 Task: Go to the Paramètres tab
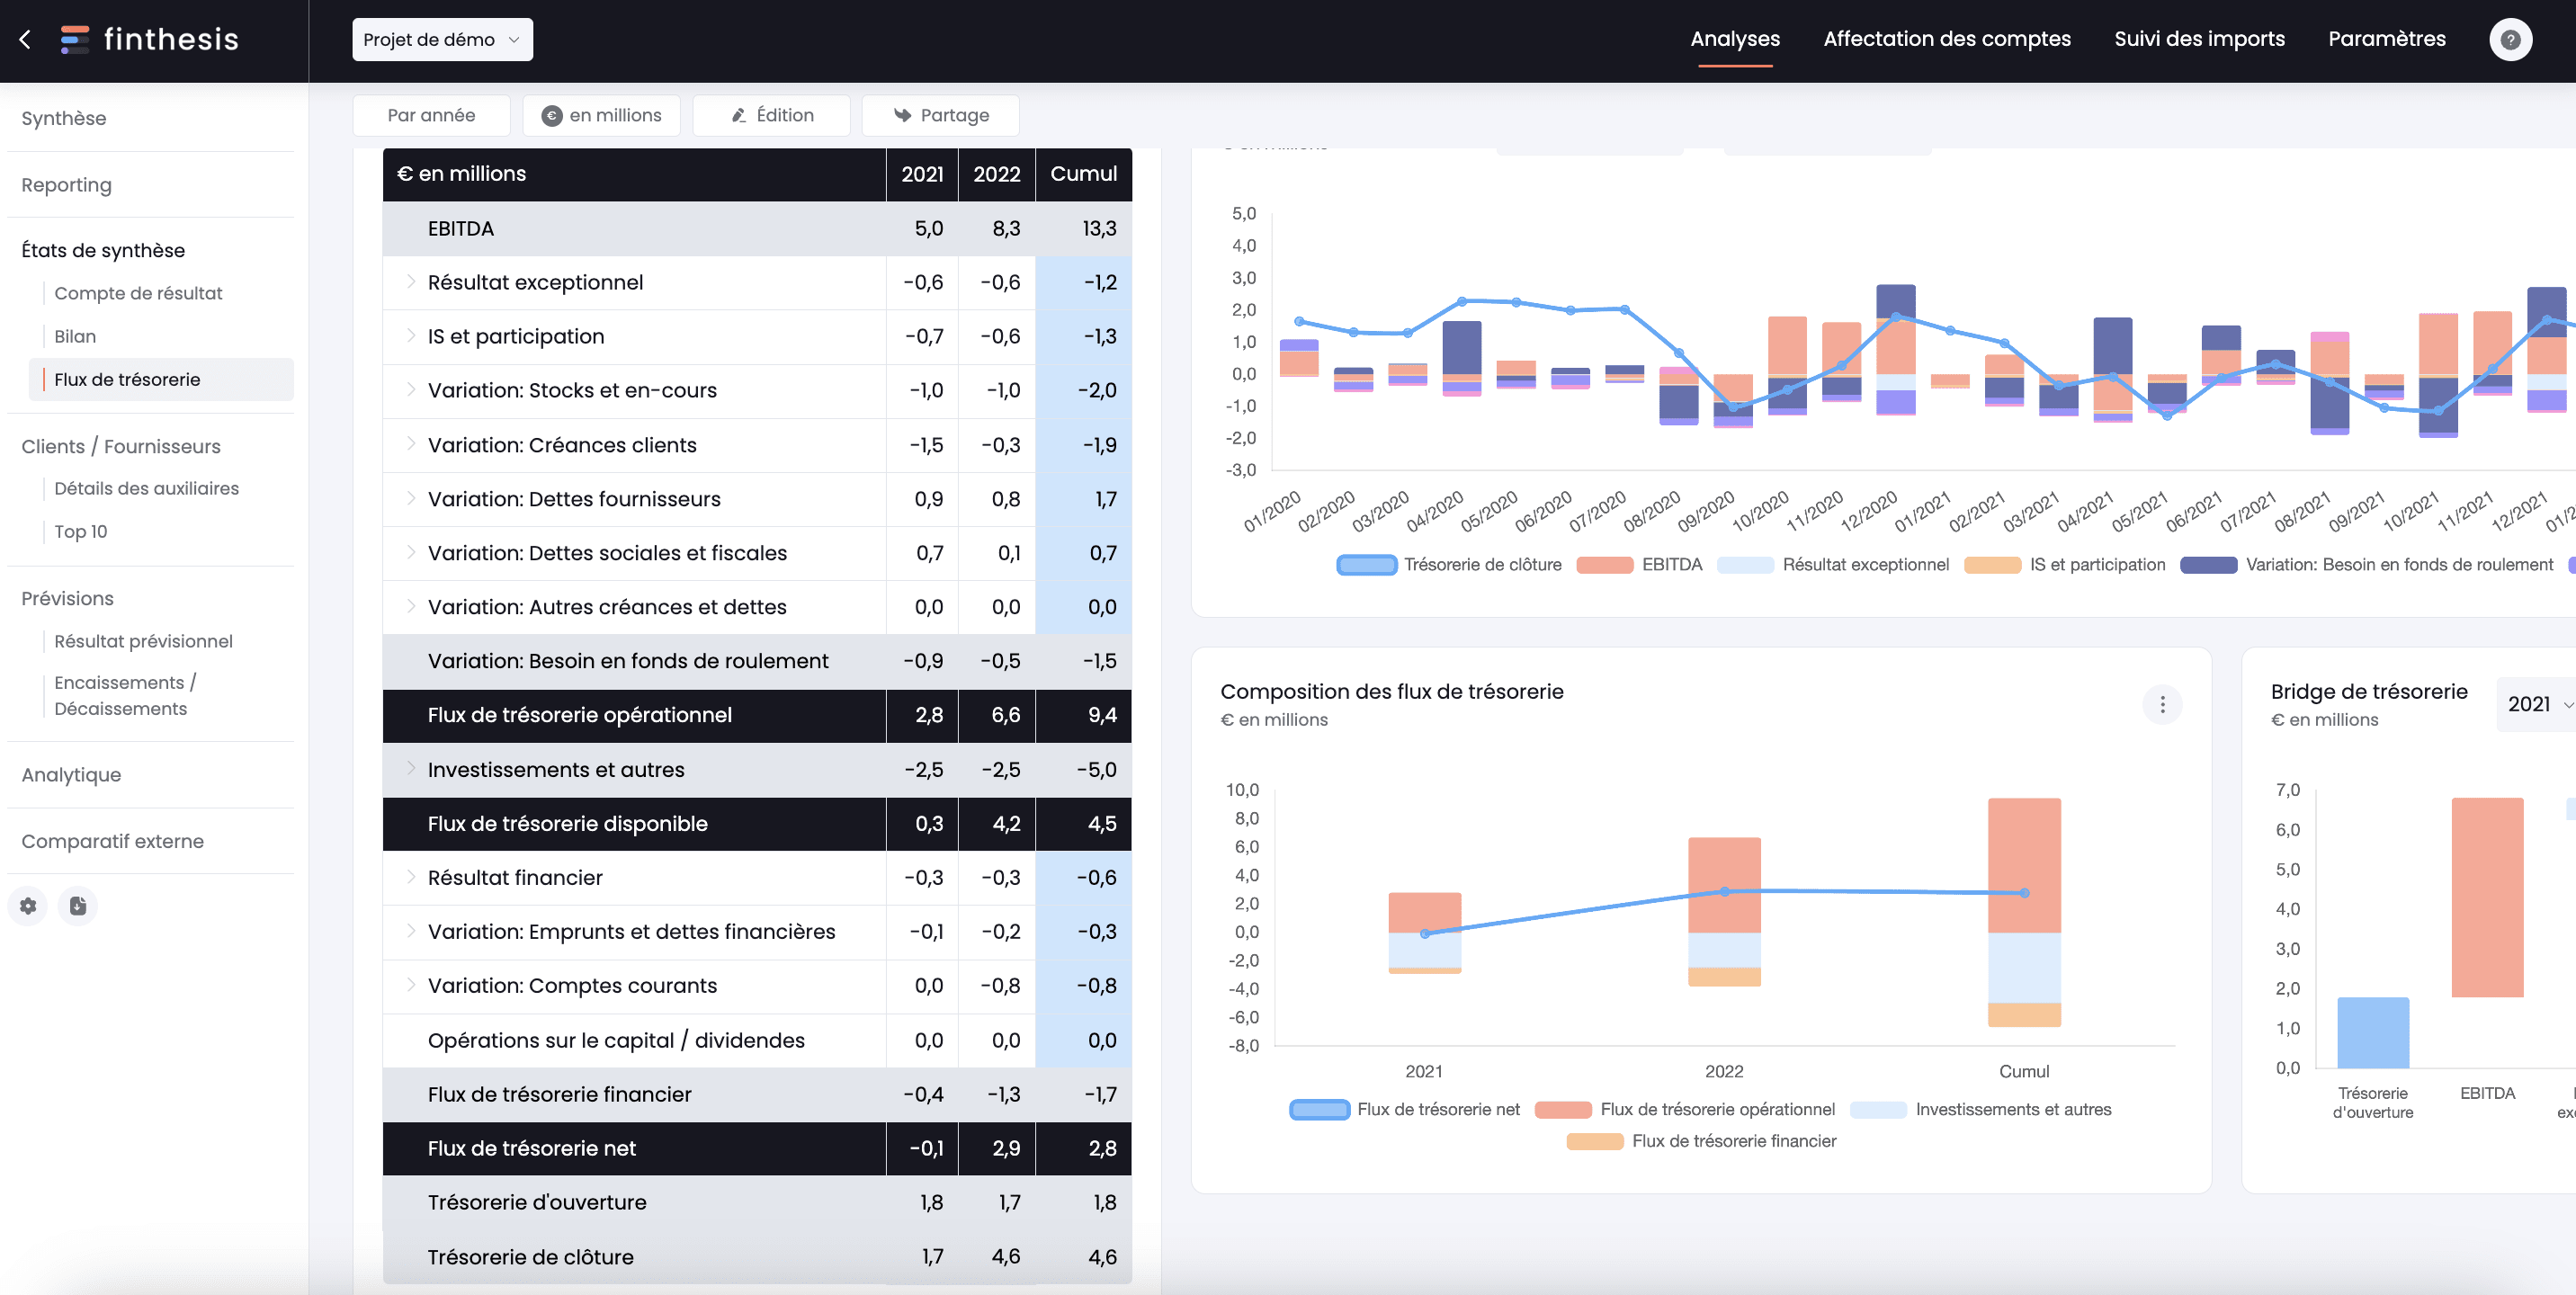[x=2386, y=39]
